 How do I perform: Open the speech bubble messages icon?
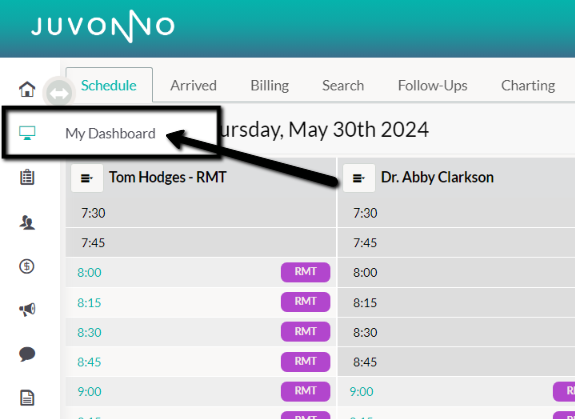27,354
